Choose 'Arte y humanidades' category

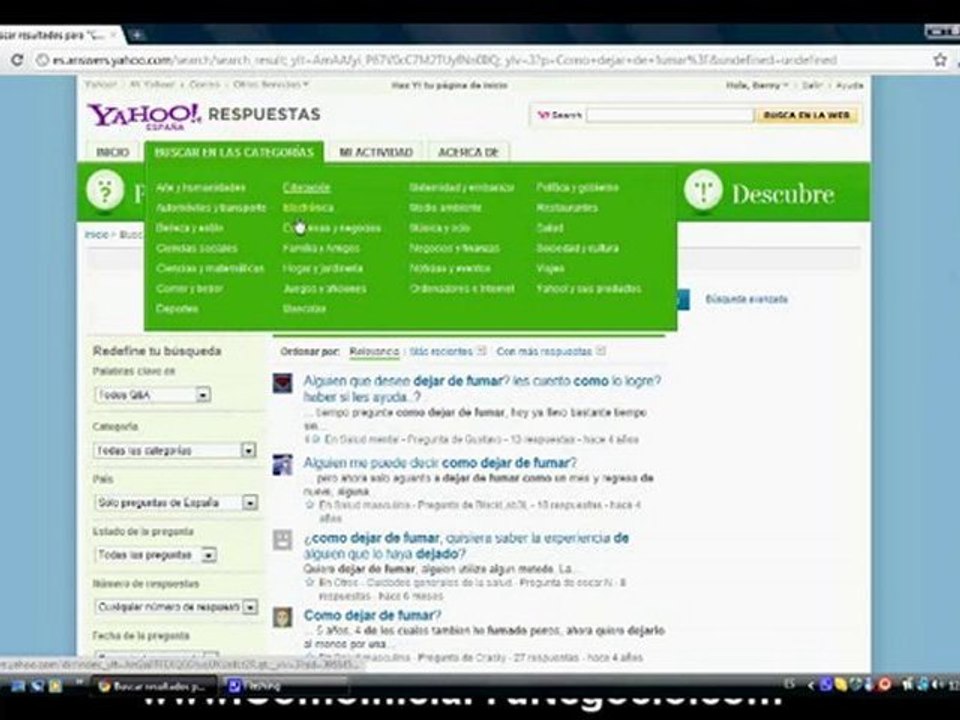coord(201,187)
